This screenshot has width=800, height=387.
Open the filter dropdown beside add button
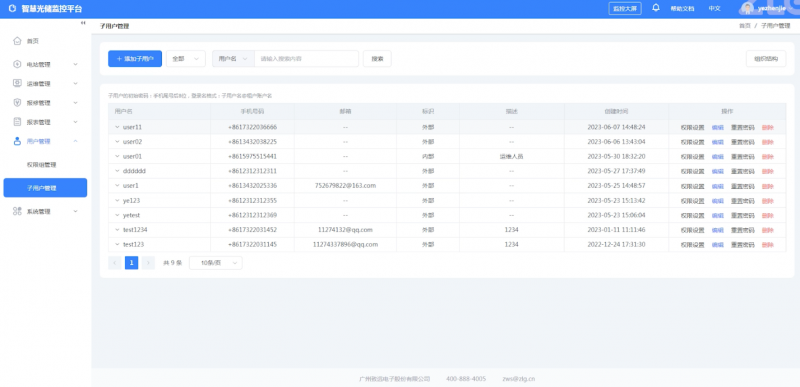[x=186, y=59]
